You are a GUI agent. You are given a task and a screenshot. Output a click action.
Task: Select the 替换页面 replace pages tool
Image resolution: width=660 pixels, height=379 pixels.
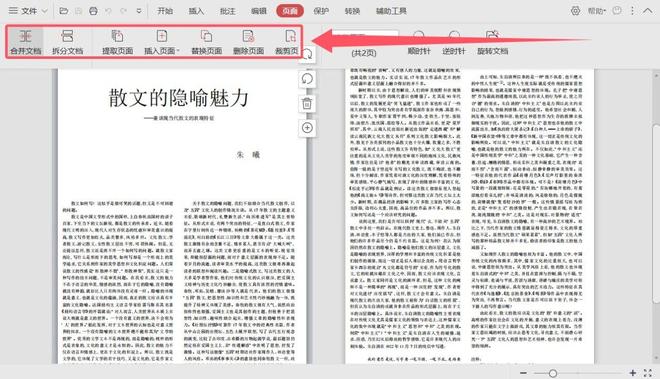click(206, 42)
